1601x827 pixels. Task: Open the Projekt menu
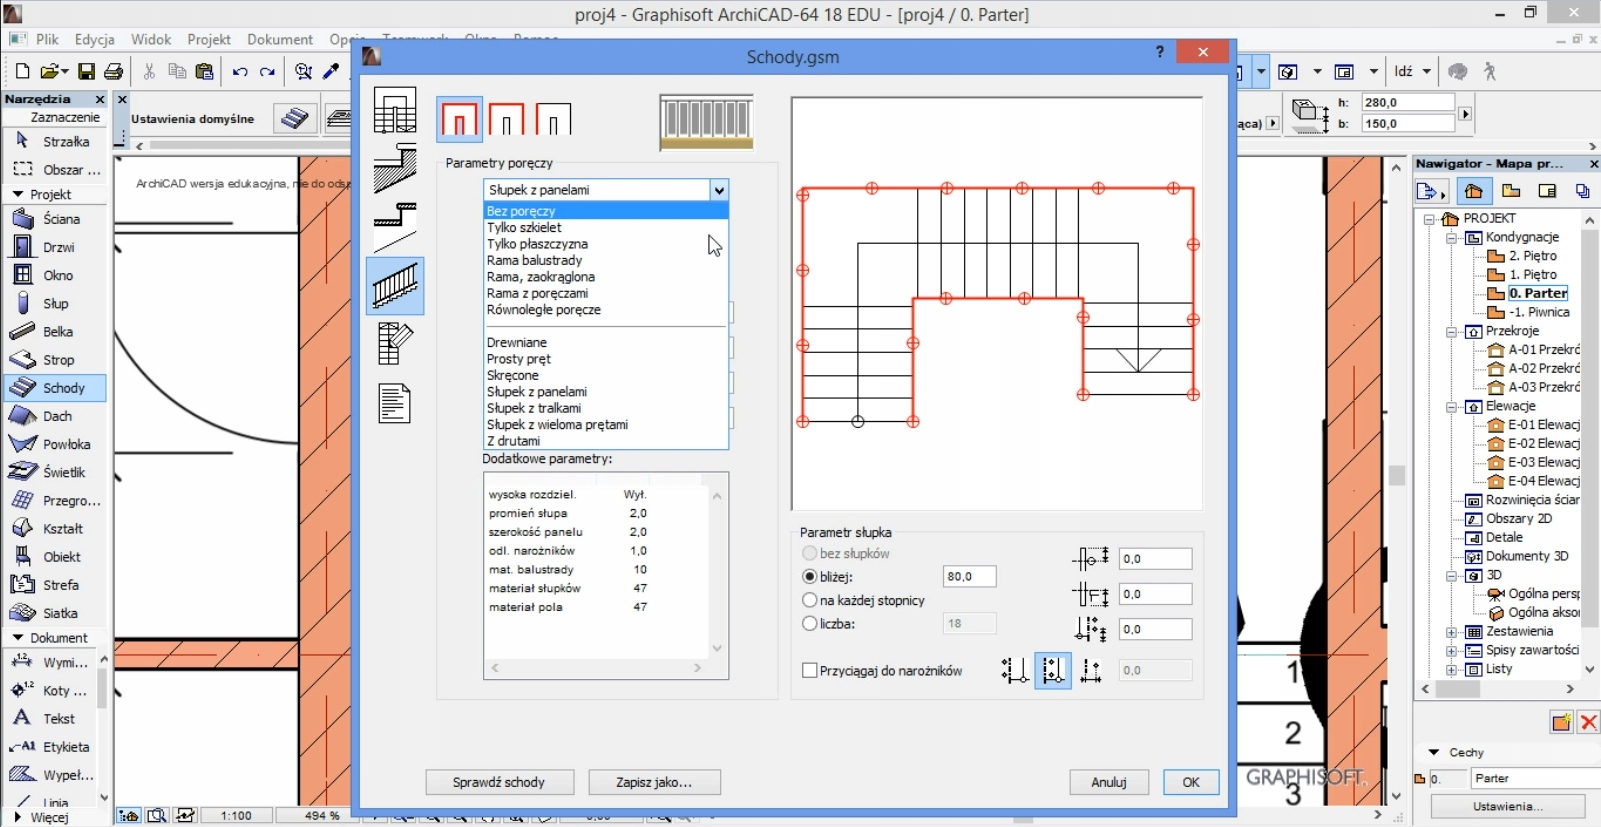tap(209, 39)
